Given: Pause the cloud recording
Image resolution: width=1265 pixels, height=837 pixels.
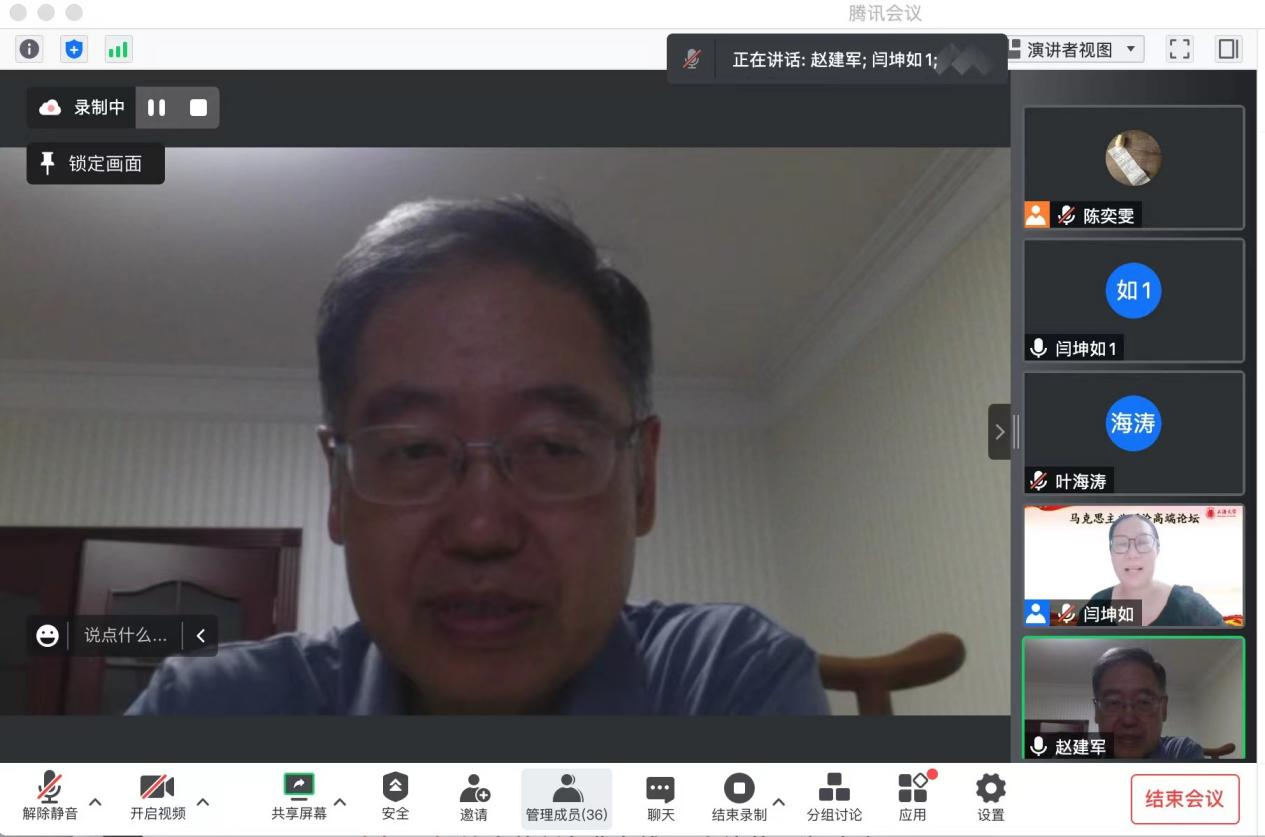Looking at the screenshot, I should (x=157, y=108).
